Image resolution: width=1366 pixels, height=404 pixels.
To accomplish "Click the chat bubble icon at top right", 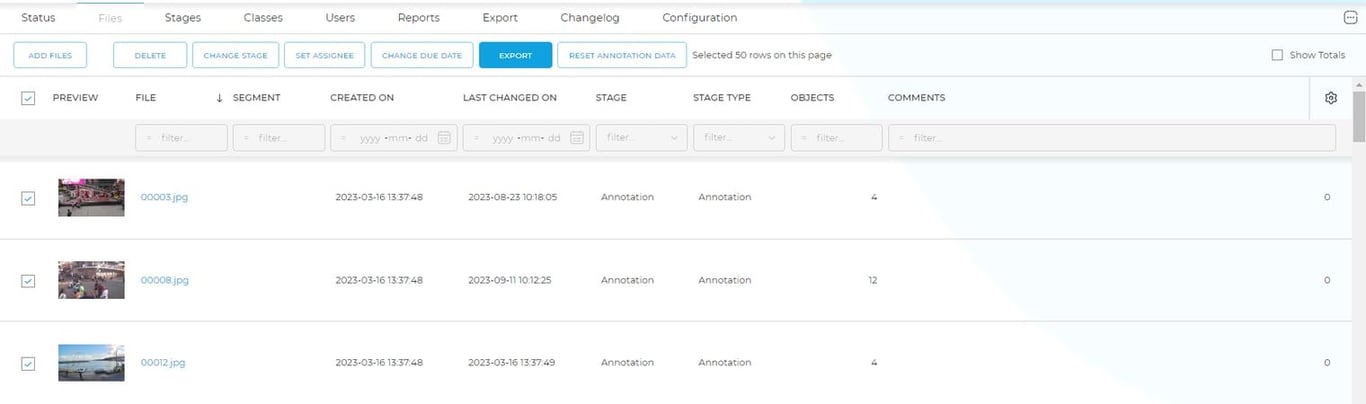I will pyautogui.click(x=1351, y=17).
